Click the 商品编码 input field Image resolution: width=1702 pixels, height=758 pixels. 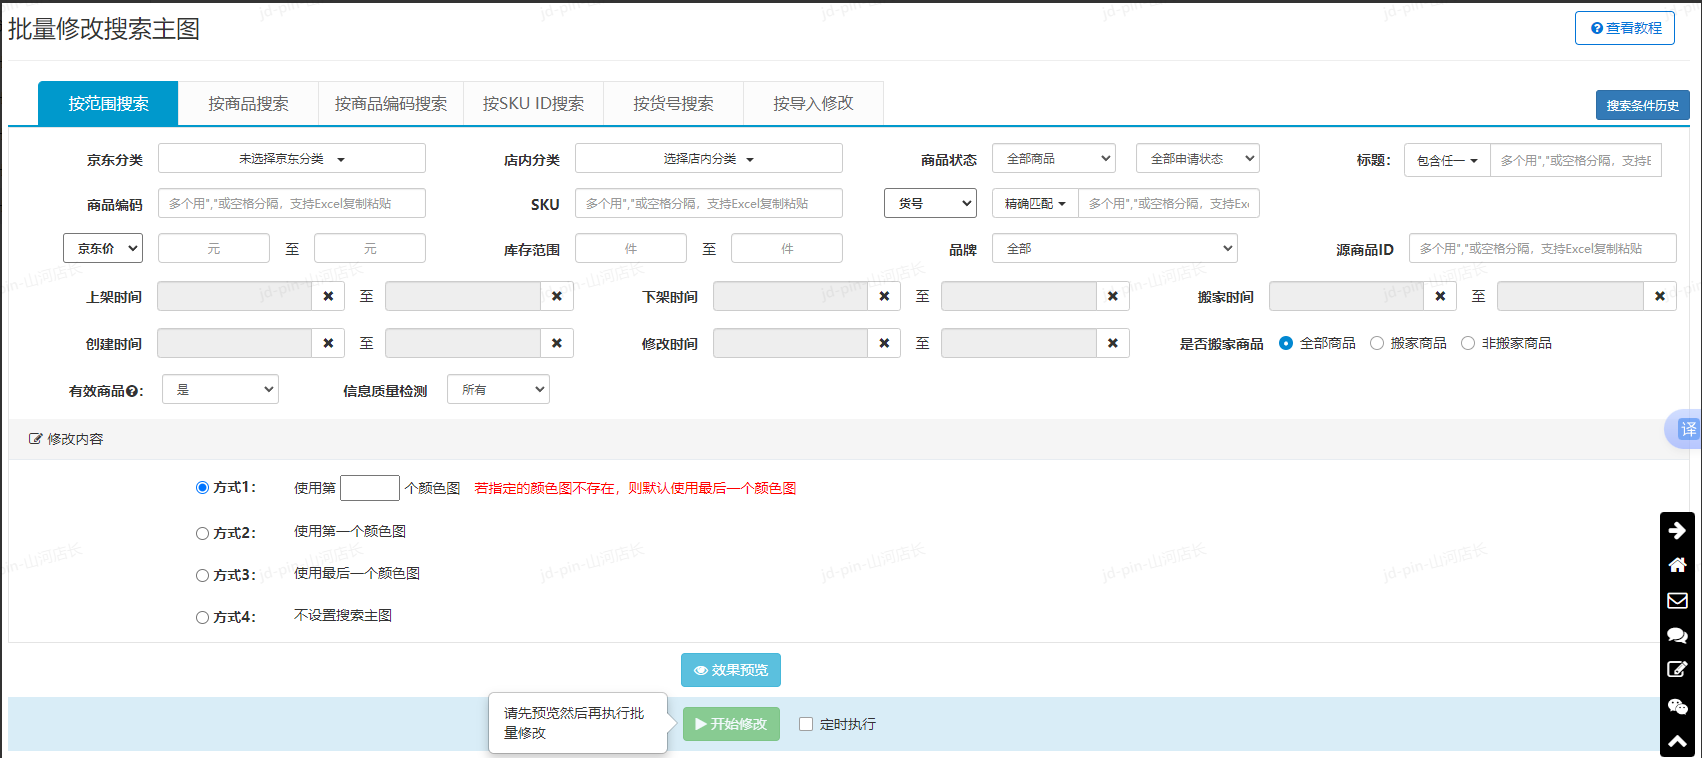pos(291,204)
